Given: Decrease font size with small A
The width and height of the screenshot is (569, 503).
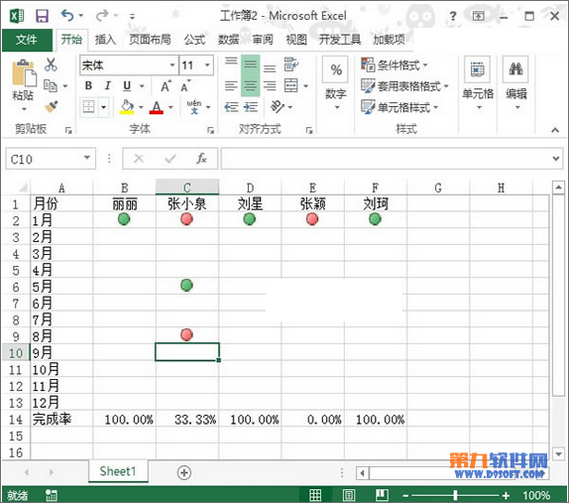Looking at the screenshot, I should click(185, 86).
